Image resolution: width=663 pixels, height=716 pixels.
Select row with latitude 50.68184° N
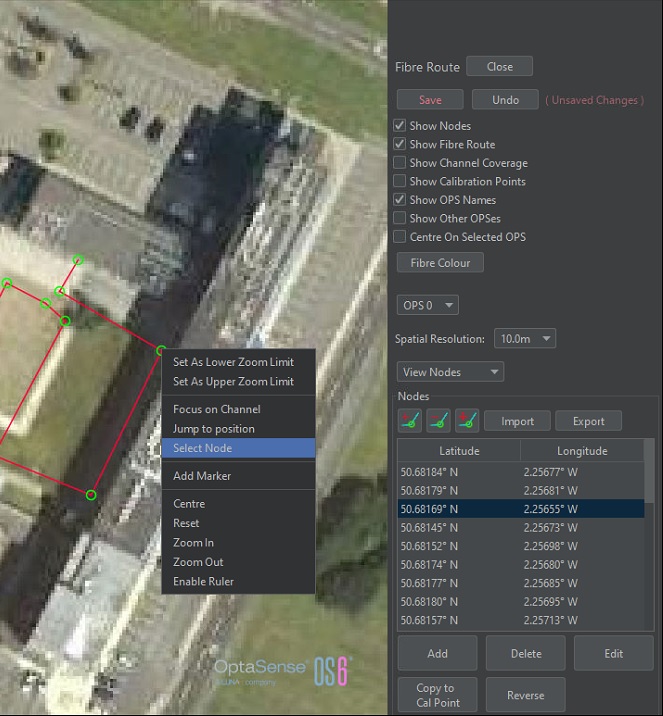coord(521,472)
